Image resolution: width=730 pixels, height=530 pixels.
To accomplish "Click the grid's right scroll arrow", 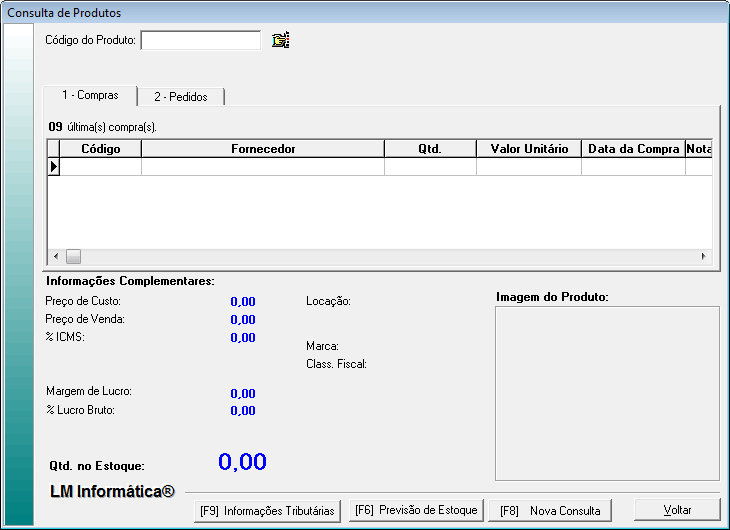I will click(703, 256).
